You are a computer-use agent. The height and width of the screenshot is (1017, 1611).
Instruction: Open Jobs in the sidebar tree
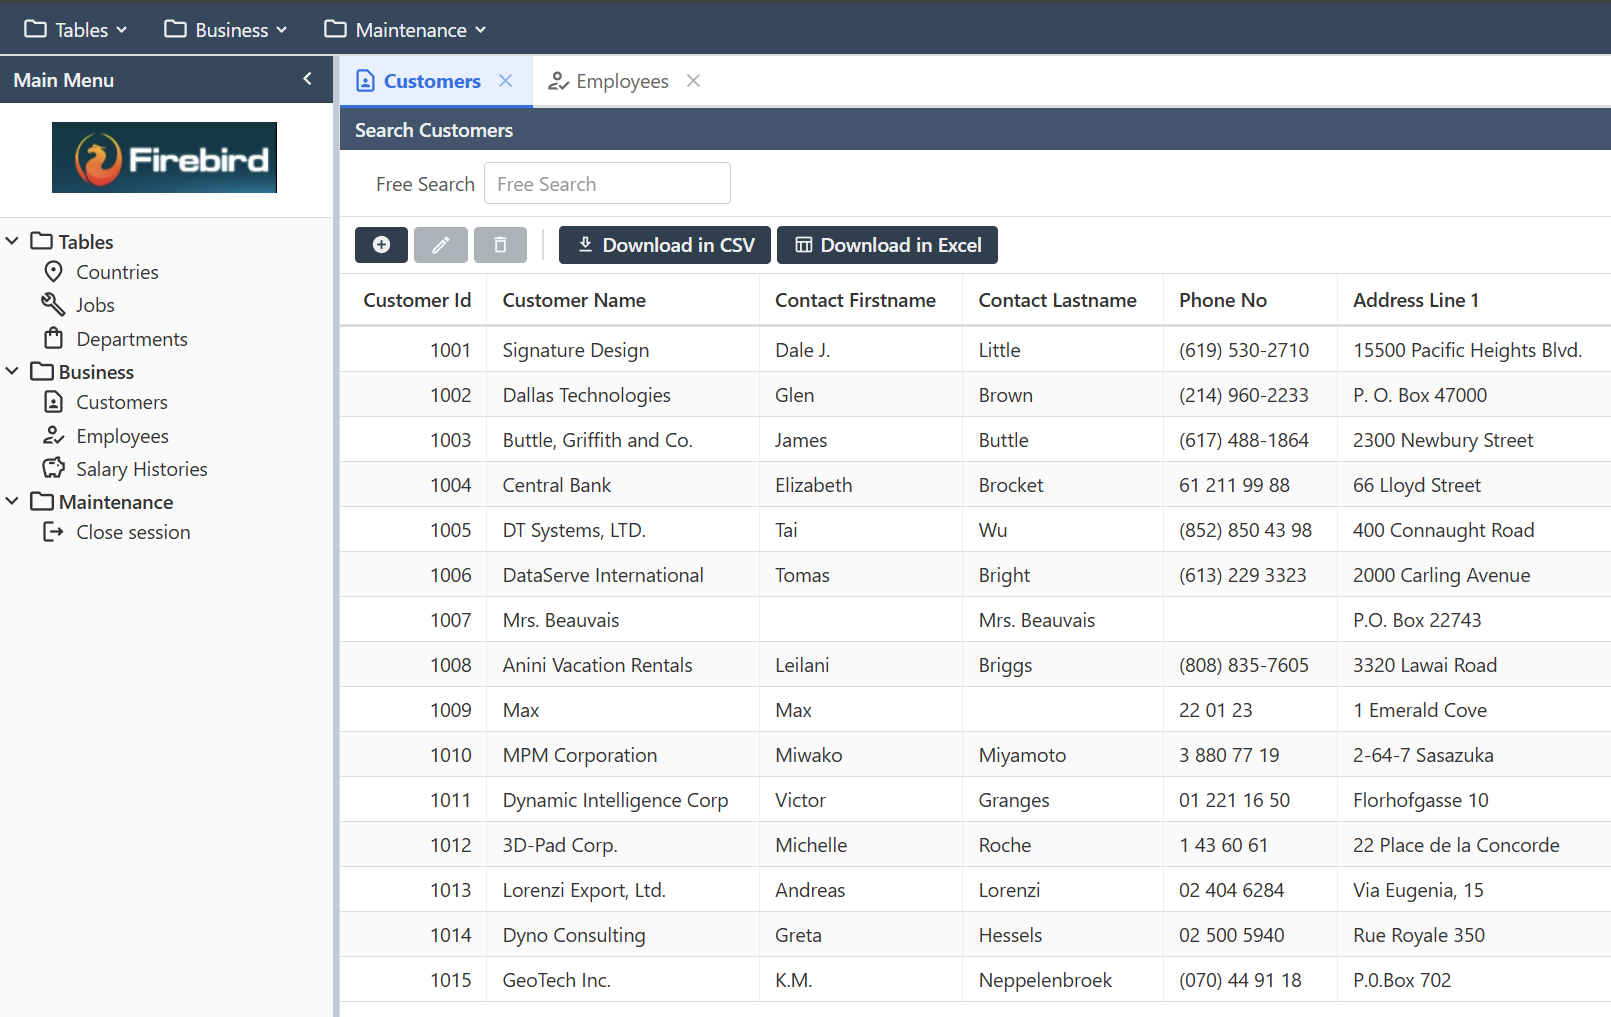[x=95, y=305]
